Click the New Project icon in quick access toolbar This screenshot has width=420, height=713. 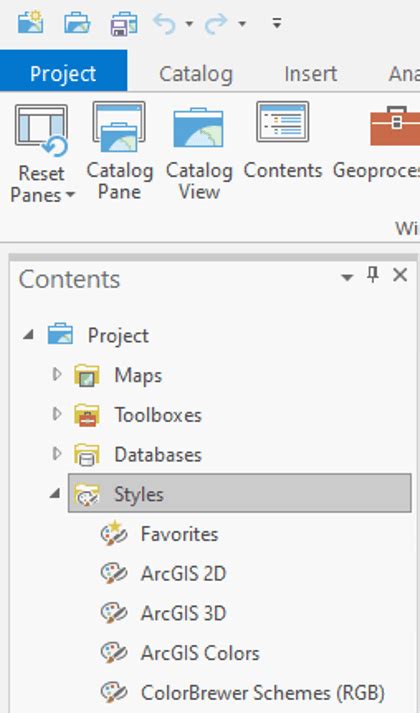[31, 22]
